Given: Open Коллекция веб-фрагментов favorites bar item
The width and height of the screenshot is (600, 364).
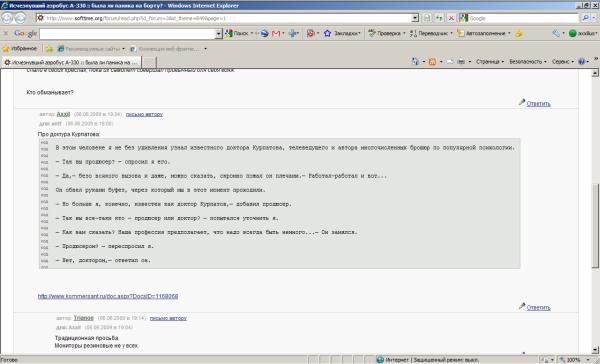Looking at the screenshot, I should (168, 49).
